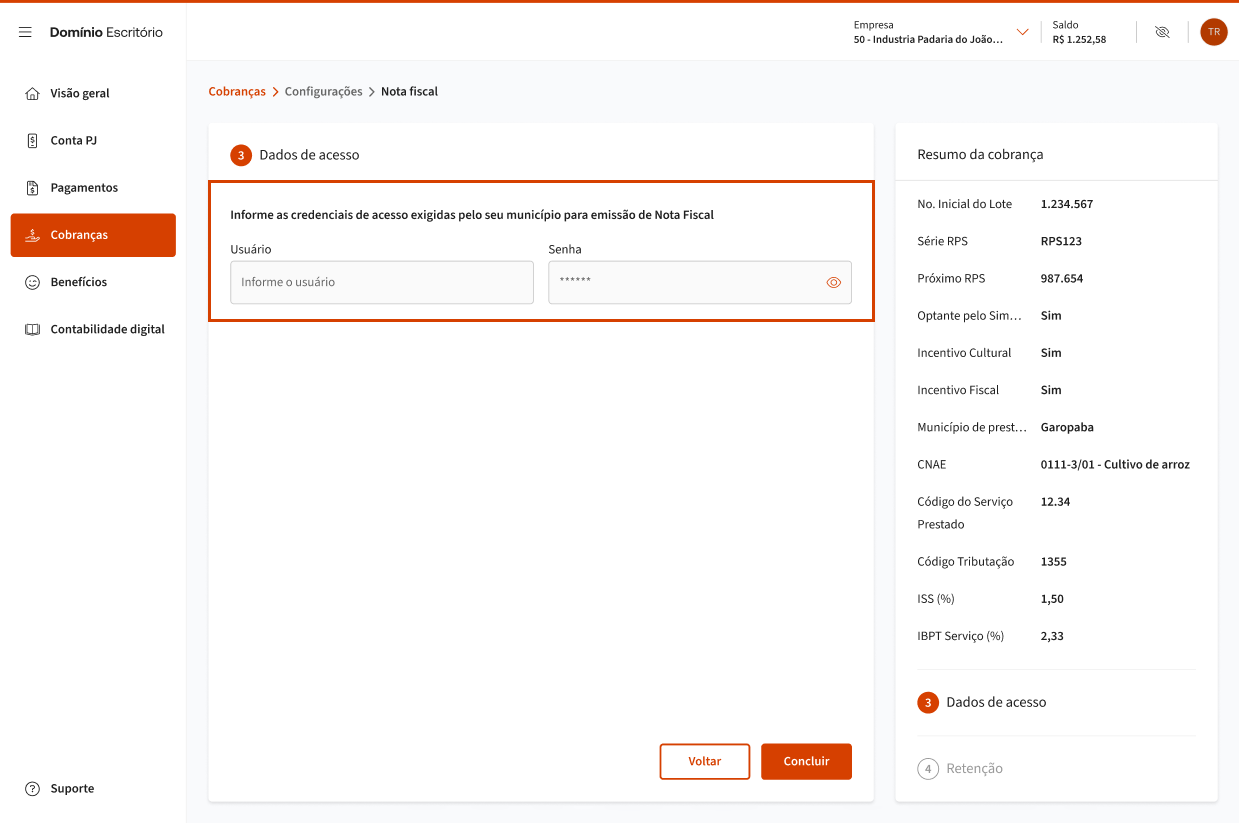Follow the Cobranças breadcrumb link
The image size is (1239, 823).
[237, 91]
